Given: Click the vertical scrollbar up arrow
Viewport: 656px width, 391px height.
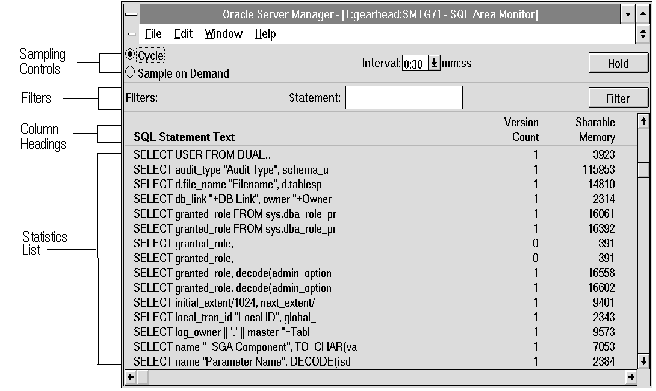Looking at the screenshot, I should coord(643,122).
